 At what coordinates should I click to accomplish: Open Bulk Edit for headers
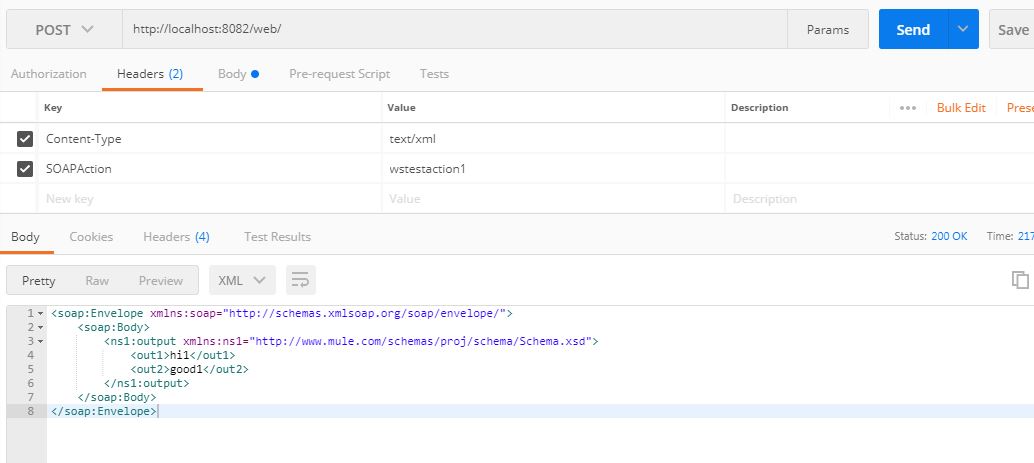click(x=961, y=108)
